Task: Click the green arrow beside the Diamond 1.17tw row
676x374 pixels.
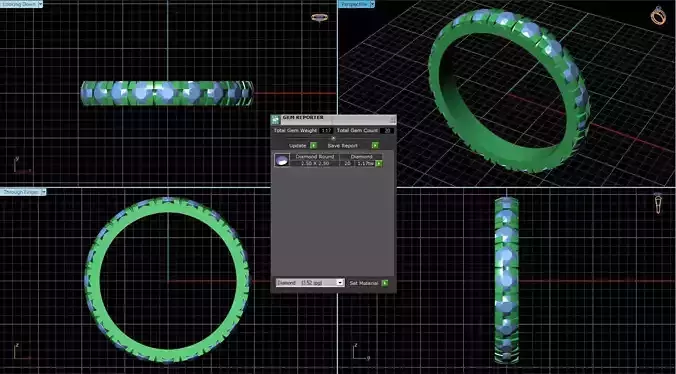Action: click(x=379, y=164)
